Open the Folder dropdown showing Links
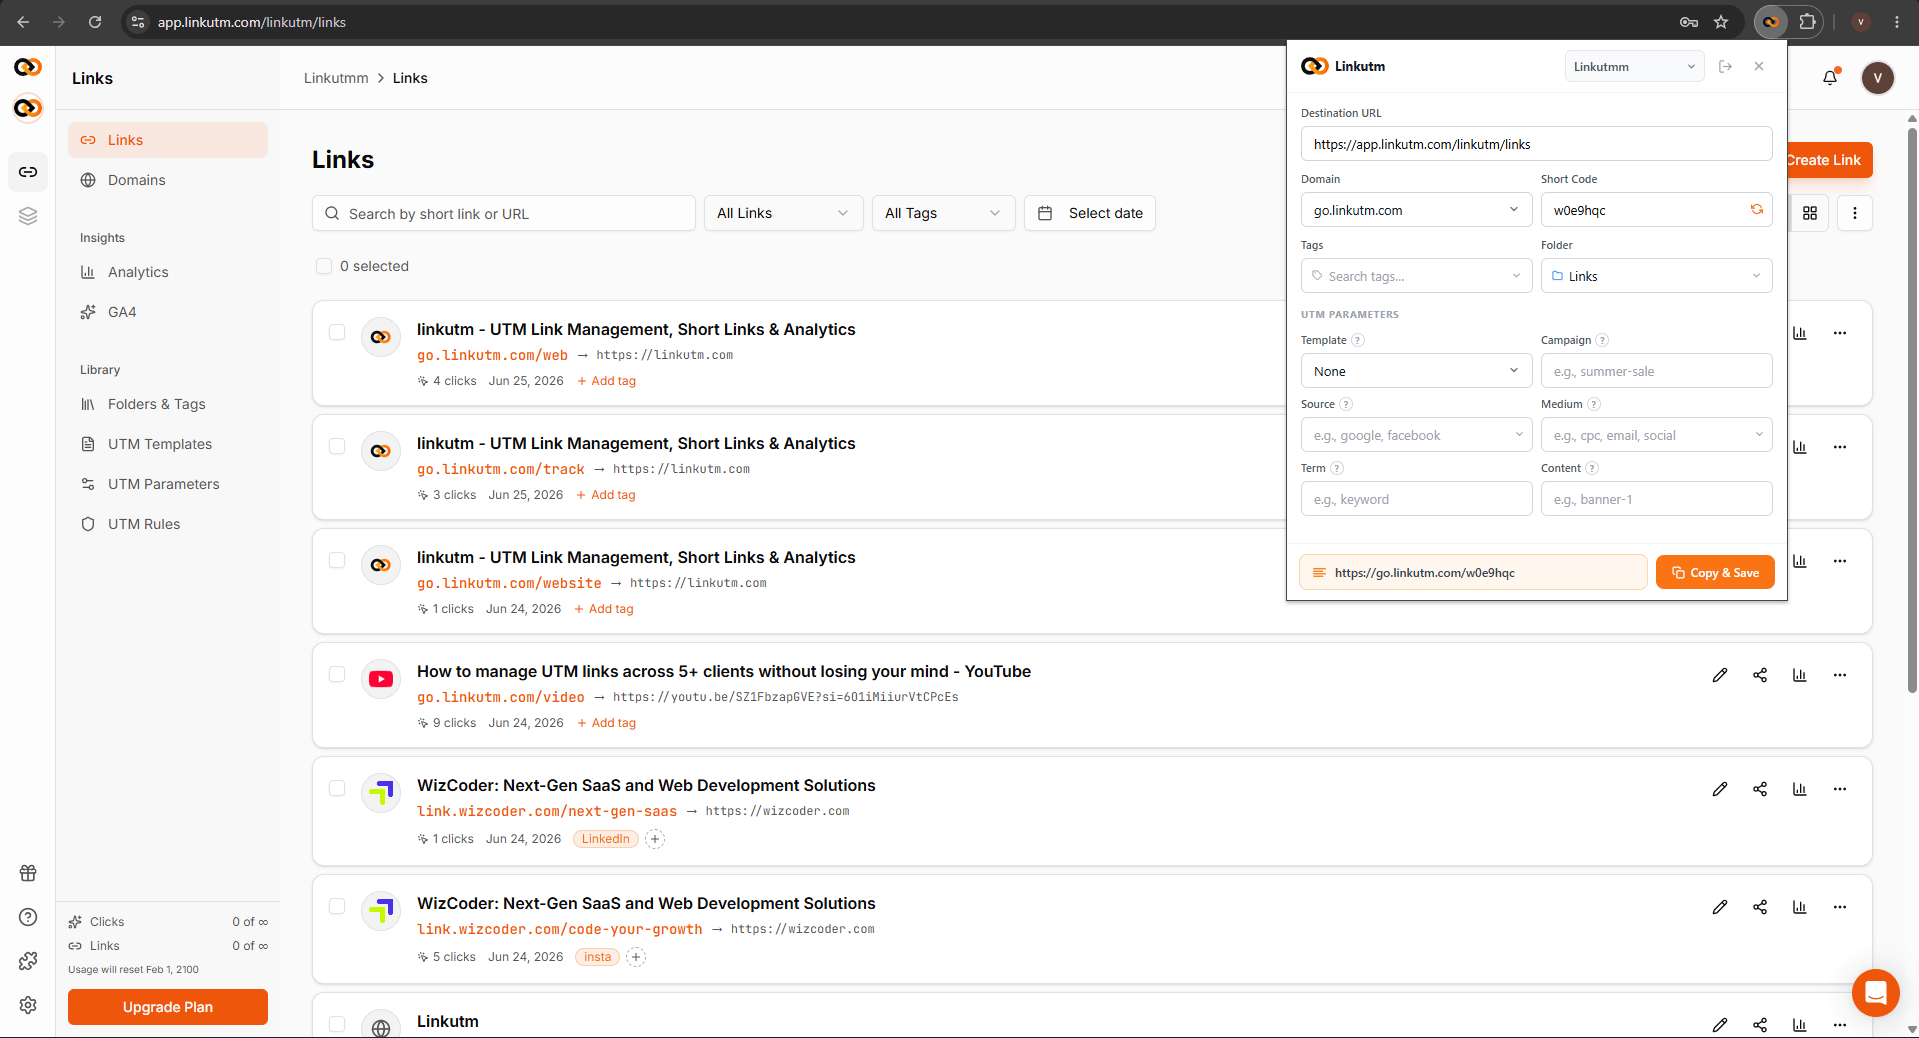 [1656, 276]
